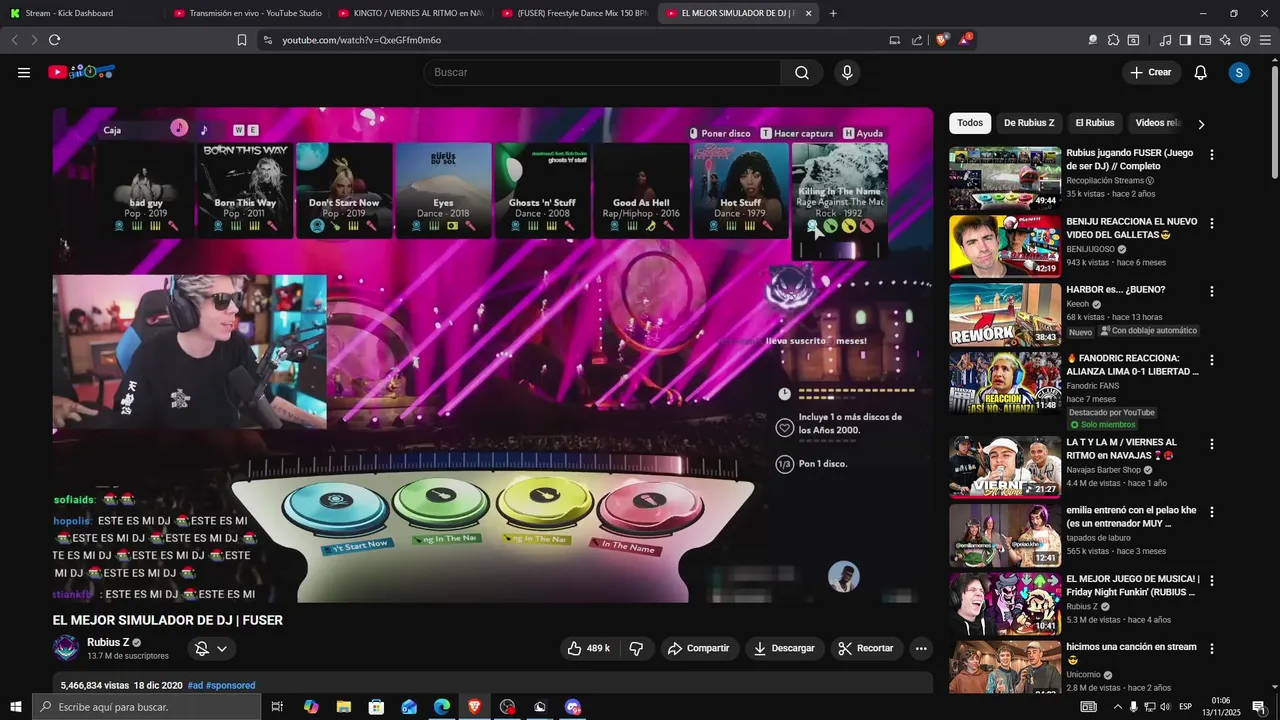Screen dimensions: 1280x720
Task: Switch to Transmisión en vivo YouTube Studio tab
Action: pyautogui.click(x=246, y=13)
